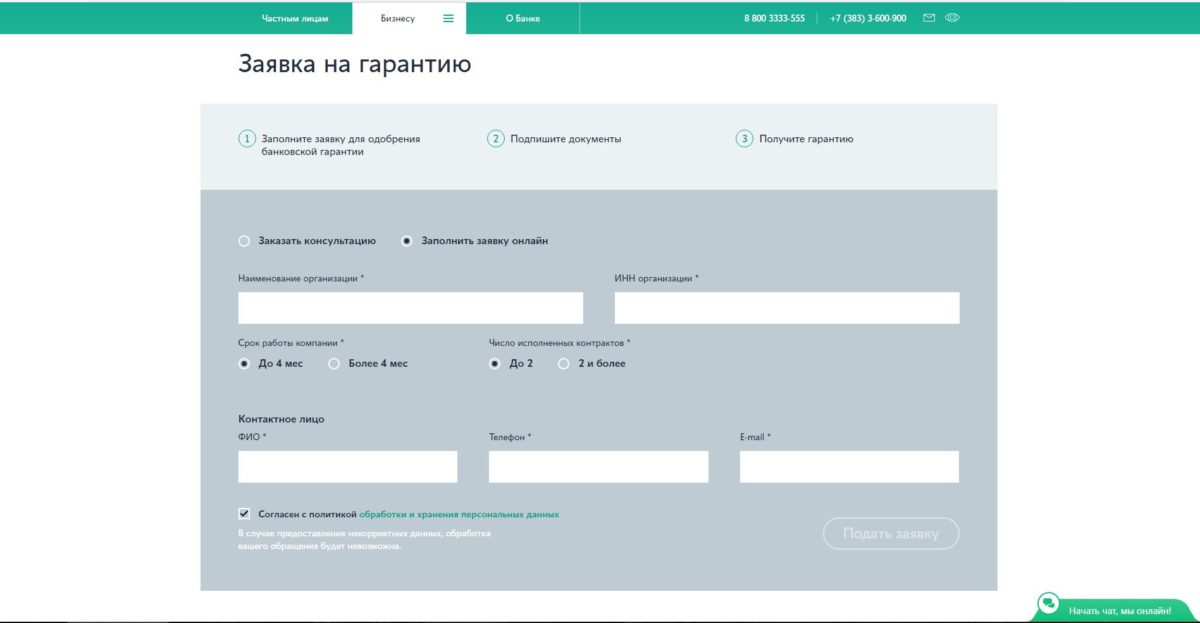Focus the ИНН организации input field

(x=786, y=308)
